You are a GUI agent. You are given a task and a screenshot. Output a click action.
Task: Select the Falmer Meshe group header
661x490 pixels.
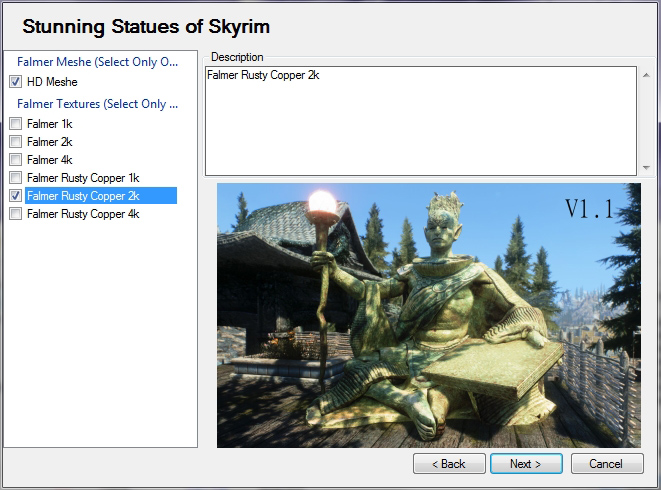point(97,62)
